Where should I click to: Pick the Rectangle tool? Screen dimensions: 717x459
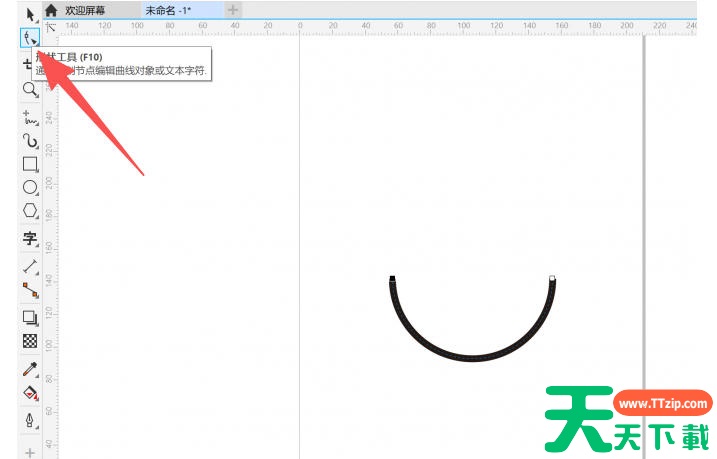pyautogui.click(x=30, y=164)
